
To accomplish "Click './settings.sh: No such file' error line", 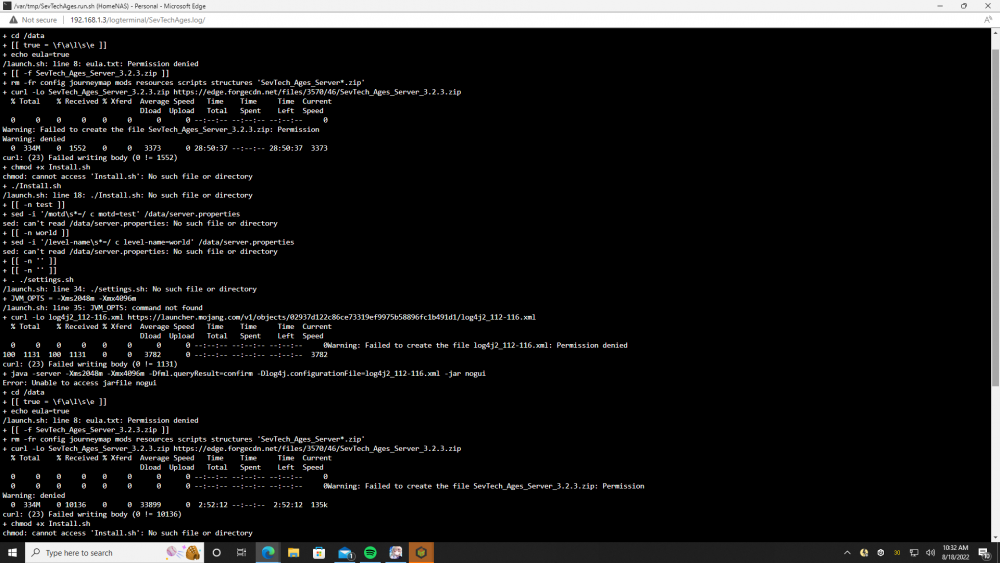I will [129, 289].
